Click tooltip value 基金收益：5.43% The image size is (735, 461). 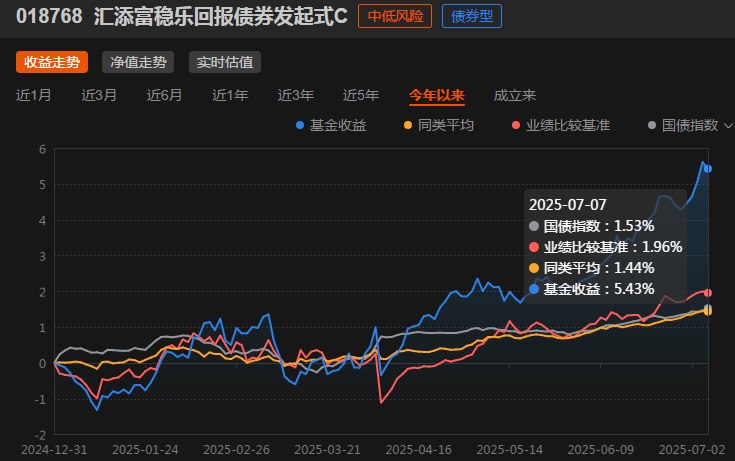[x=592, y=289]
